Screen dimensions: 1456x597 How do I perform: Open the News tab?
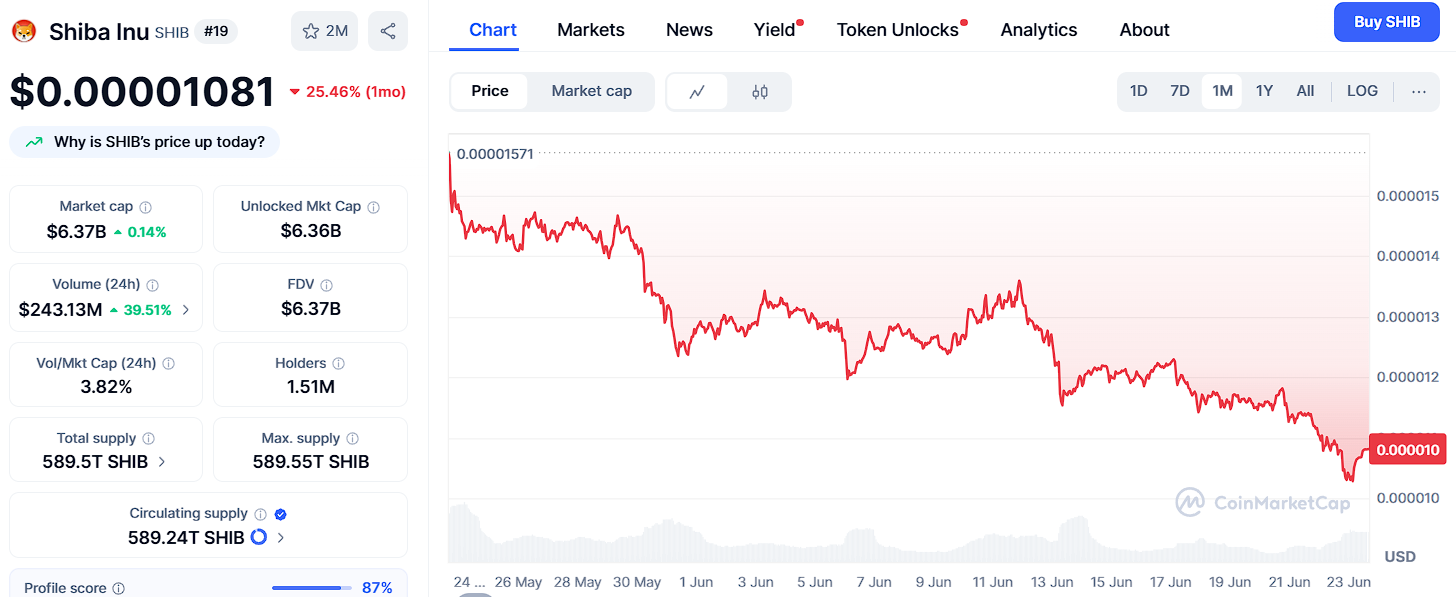[x=689, y=30]
